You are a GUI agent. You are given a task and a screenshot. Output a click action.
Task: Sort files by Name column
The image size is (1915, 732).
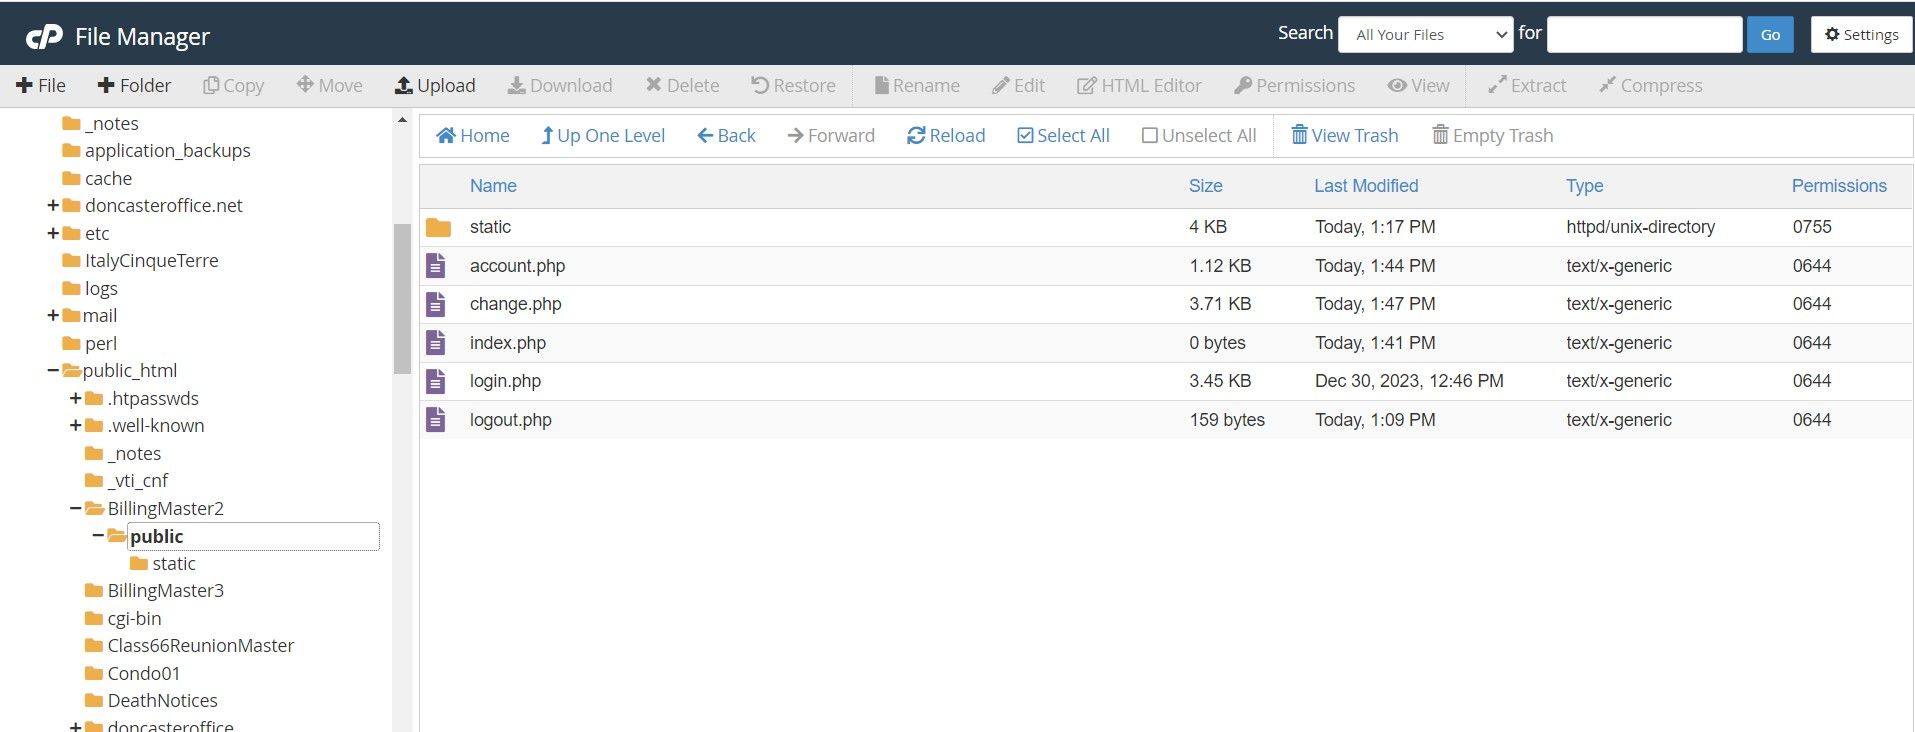pyautogui.click(x=493, y=186)
